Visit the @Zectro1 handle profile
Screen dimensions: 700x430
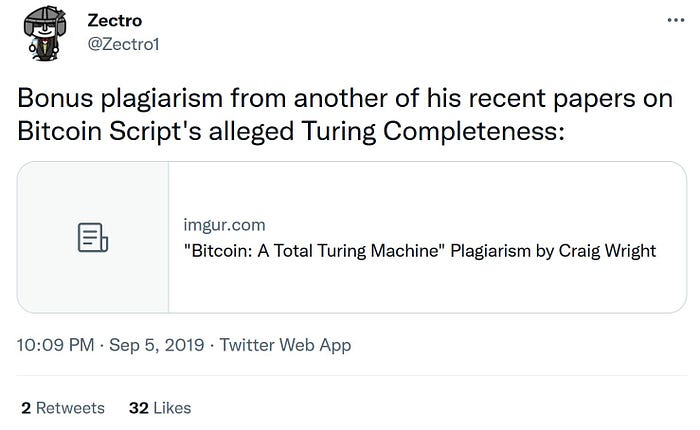[123, 44]
